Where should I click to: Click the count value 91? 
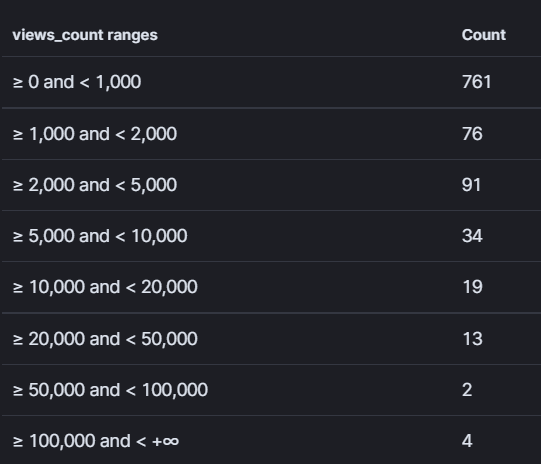(x=471, y=185)
